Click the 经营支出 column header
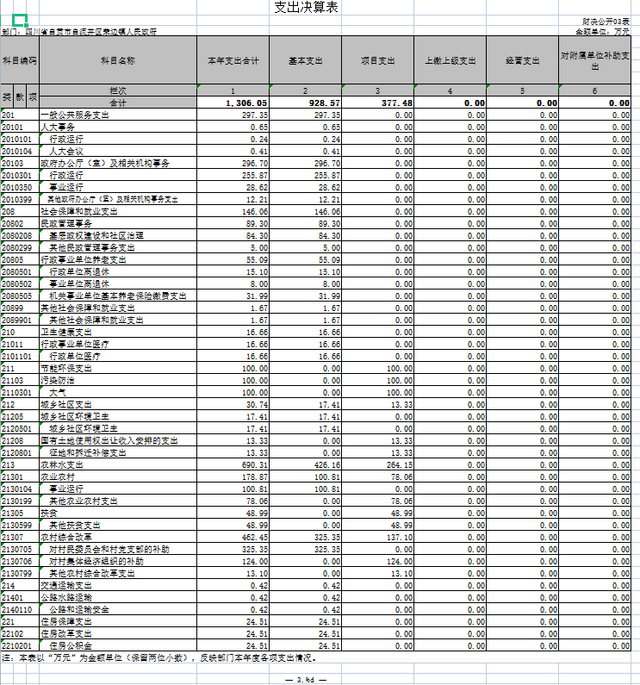Screen dimensions: 640x685 [523, 60]
